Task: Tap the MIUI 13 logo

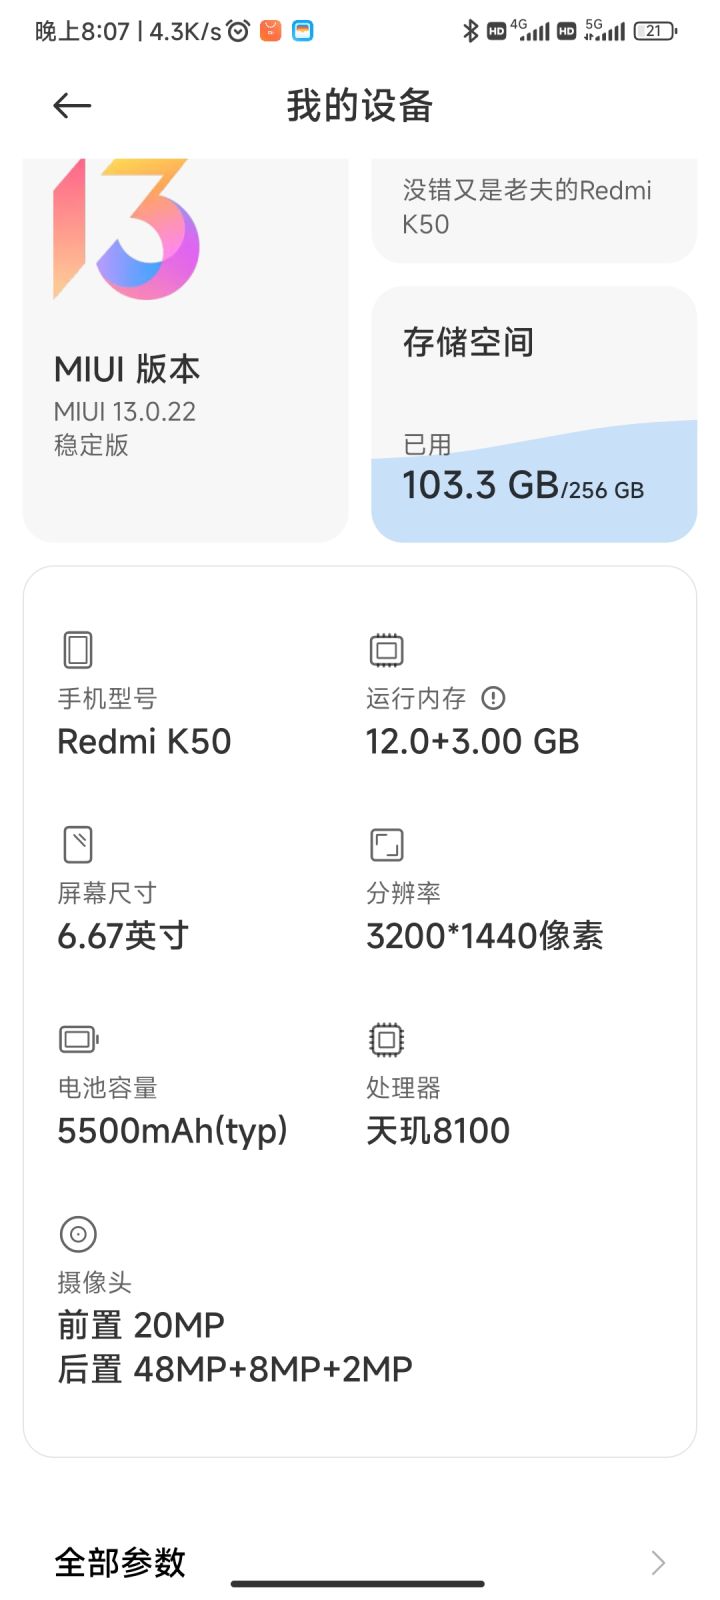Action: point(127,230)
